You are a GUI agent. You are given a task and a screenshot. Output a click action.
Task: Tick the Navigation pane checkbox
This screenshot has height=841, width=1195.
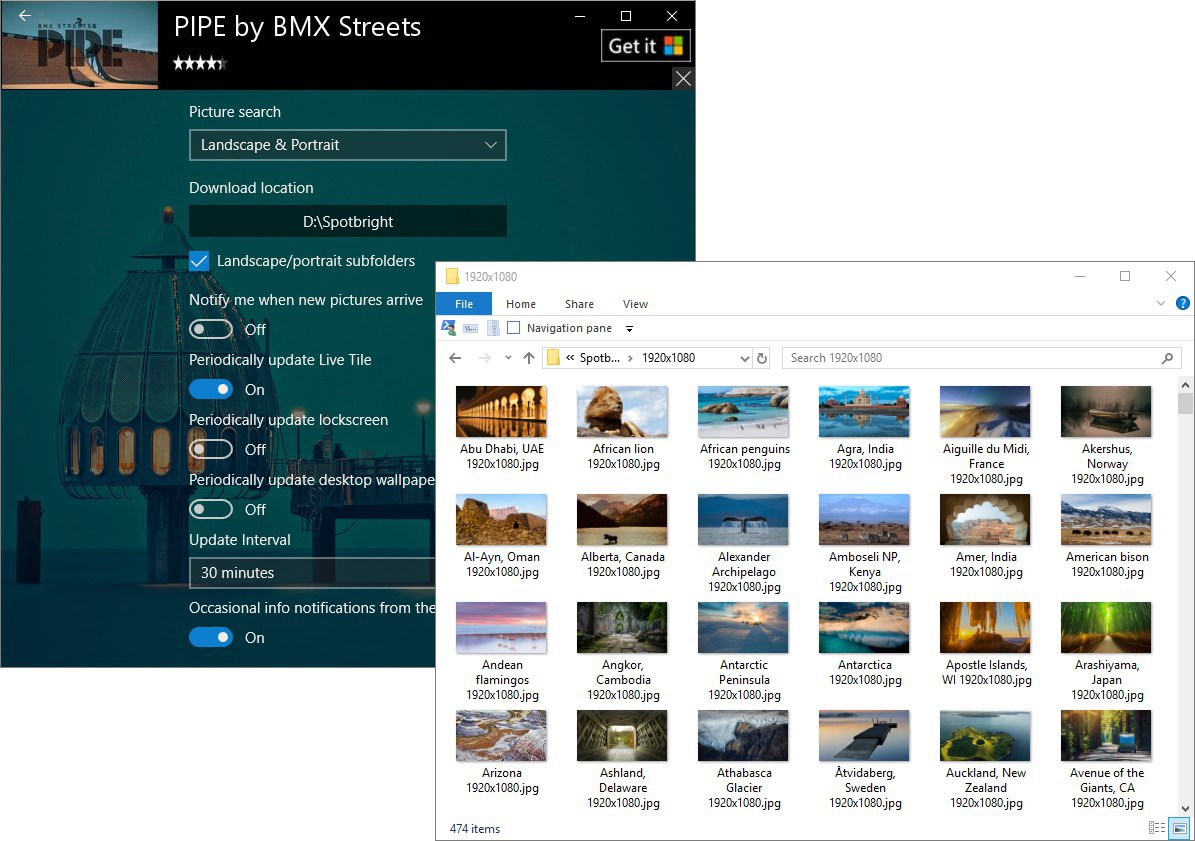click(514, 328)
